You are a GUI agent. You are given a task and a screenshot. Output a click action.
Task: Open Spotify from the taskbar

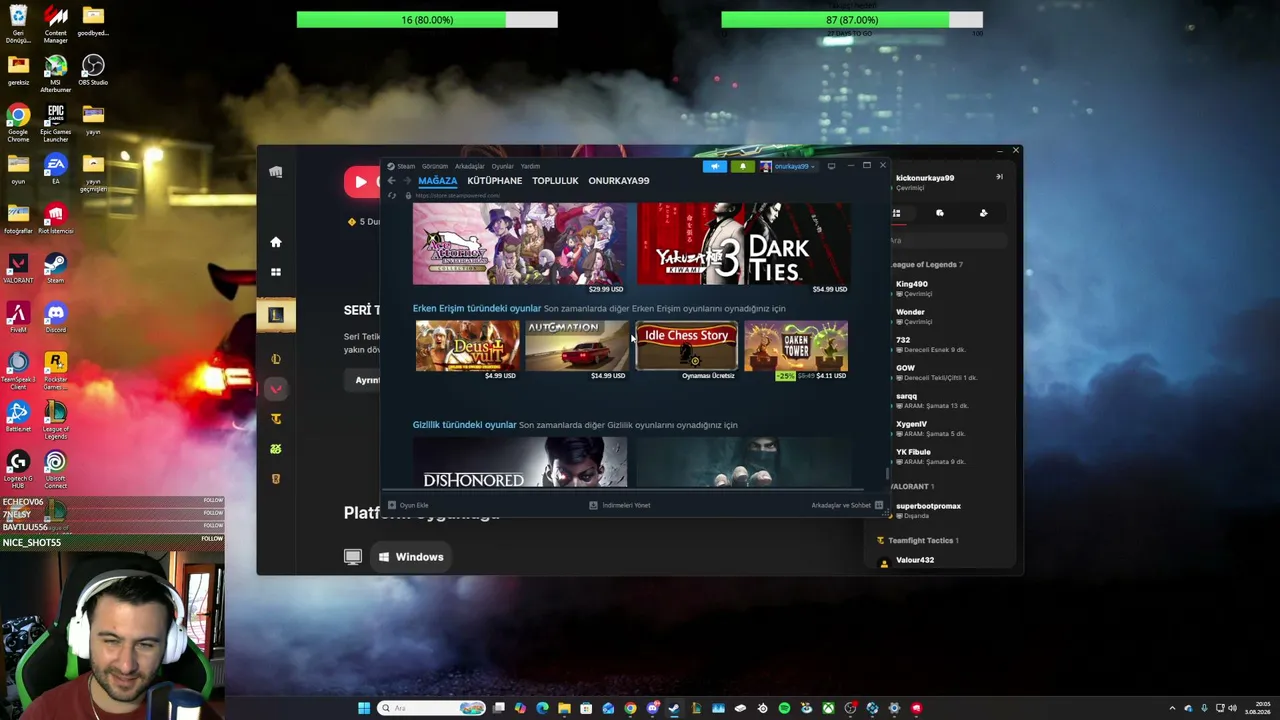point(784,709)
